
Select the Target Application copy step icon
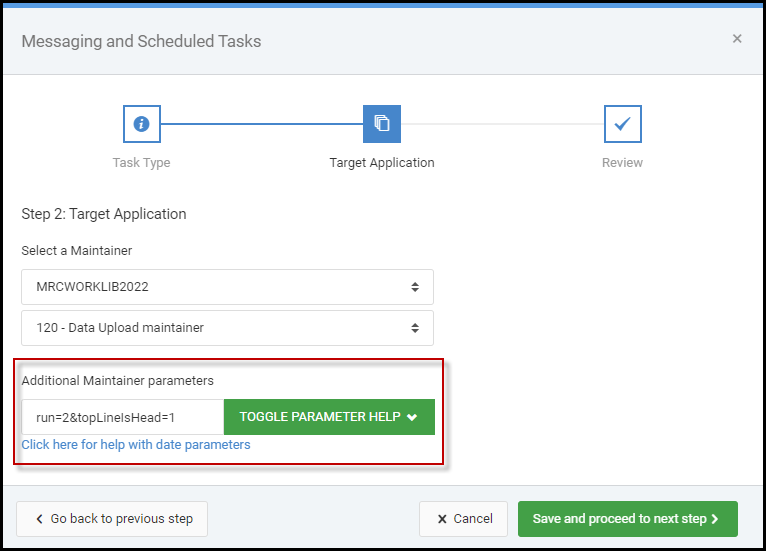tap(382, 124)
